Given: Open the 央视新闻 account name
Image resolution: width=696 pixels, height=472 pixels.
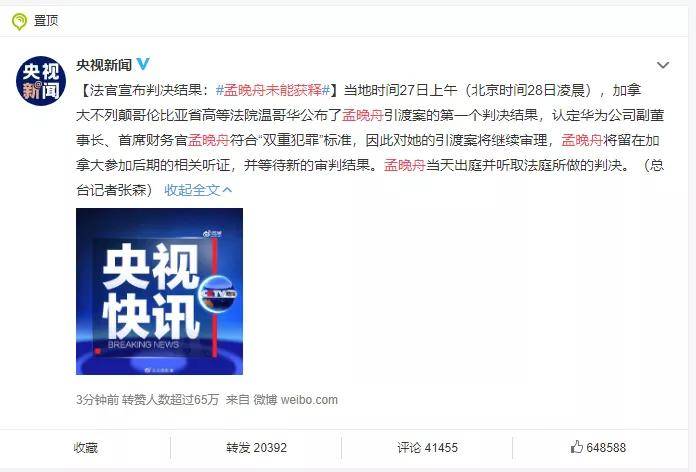Looking at the screenshot, I should click(x=104, y=65).
